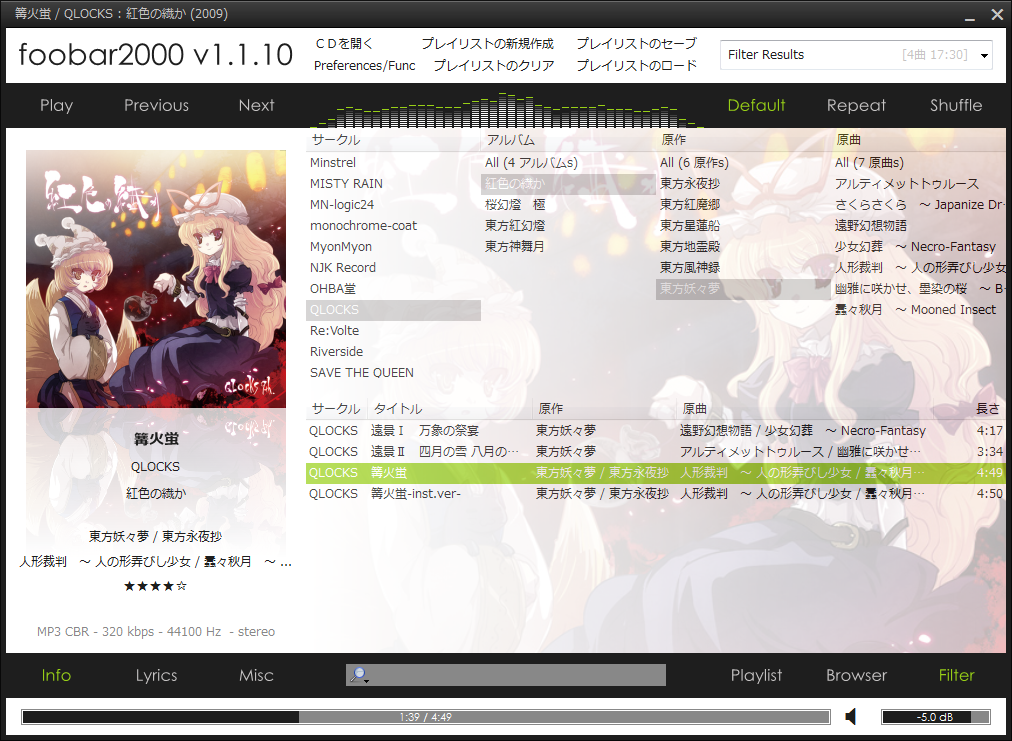1012x741 pixels.
Task: Switch to the Info tab
Action: [56, 675]
